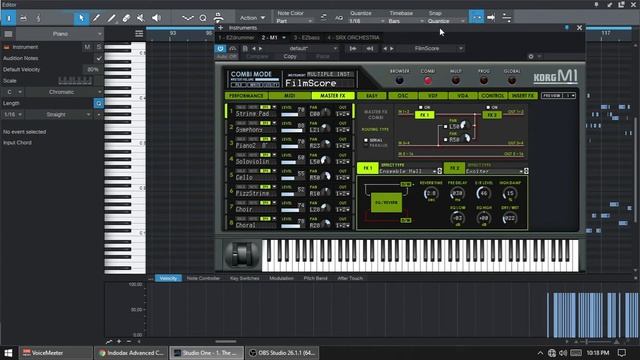Toggle FX 1 ON checkbox
The image size is (640, 360).
(x=421, y=107)
